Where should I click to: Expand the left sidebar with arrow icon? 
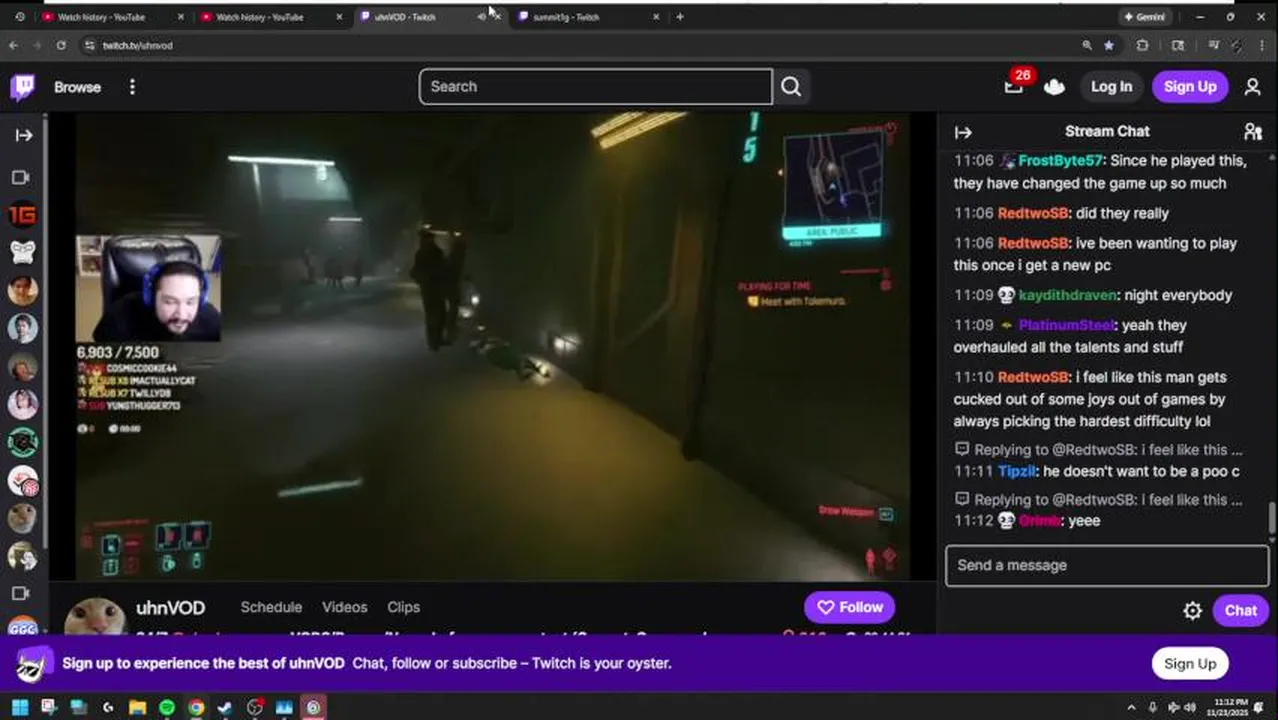tap(23, 135)
